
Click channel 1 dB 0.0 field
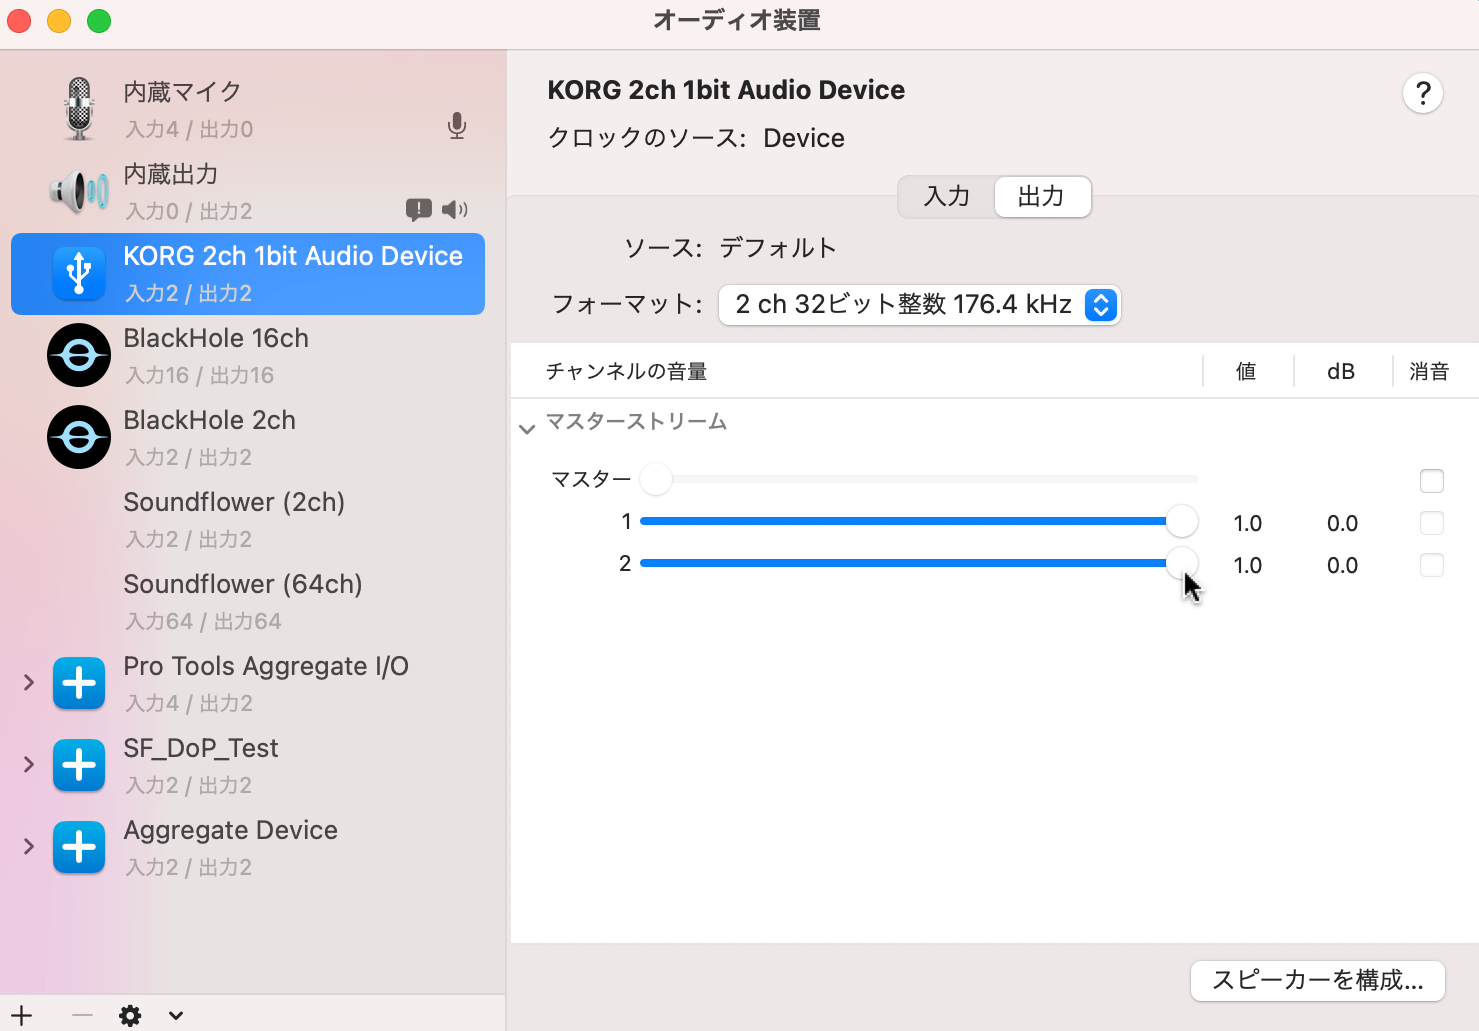click(1342, 523)
